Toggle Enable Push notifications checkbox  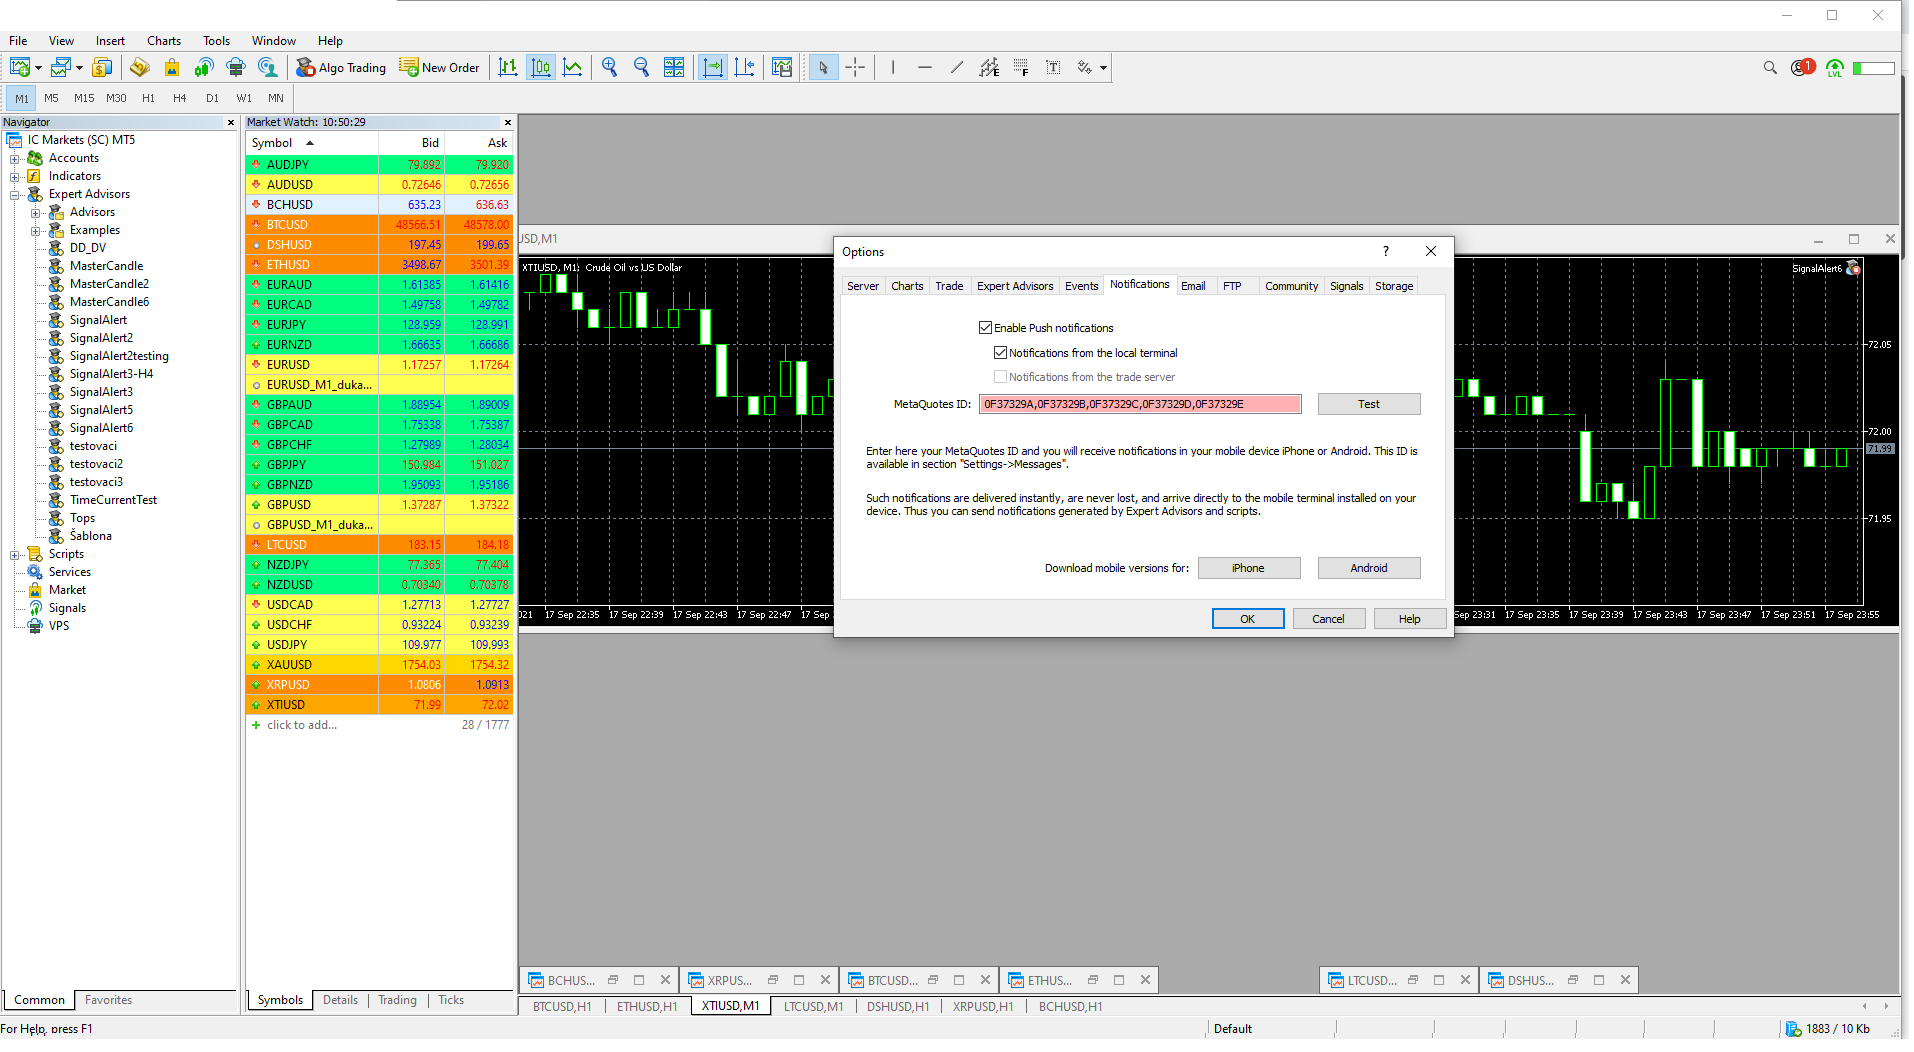[985, 327]
